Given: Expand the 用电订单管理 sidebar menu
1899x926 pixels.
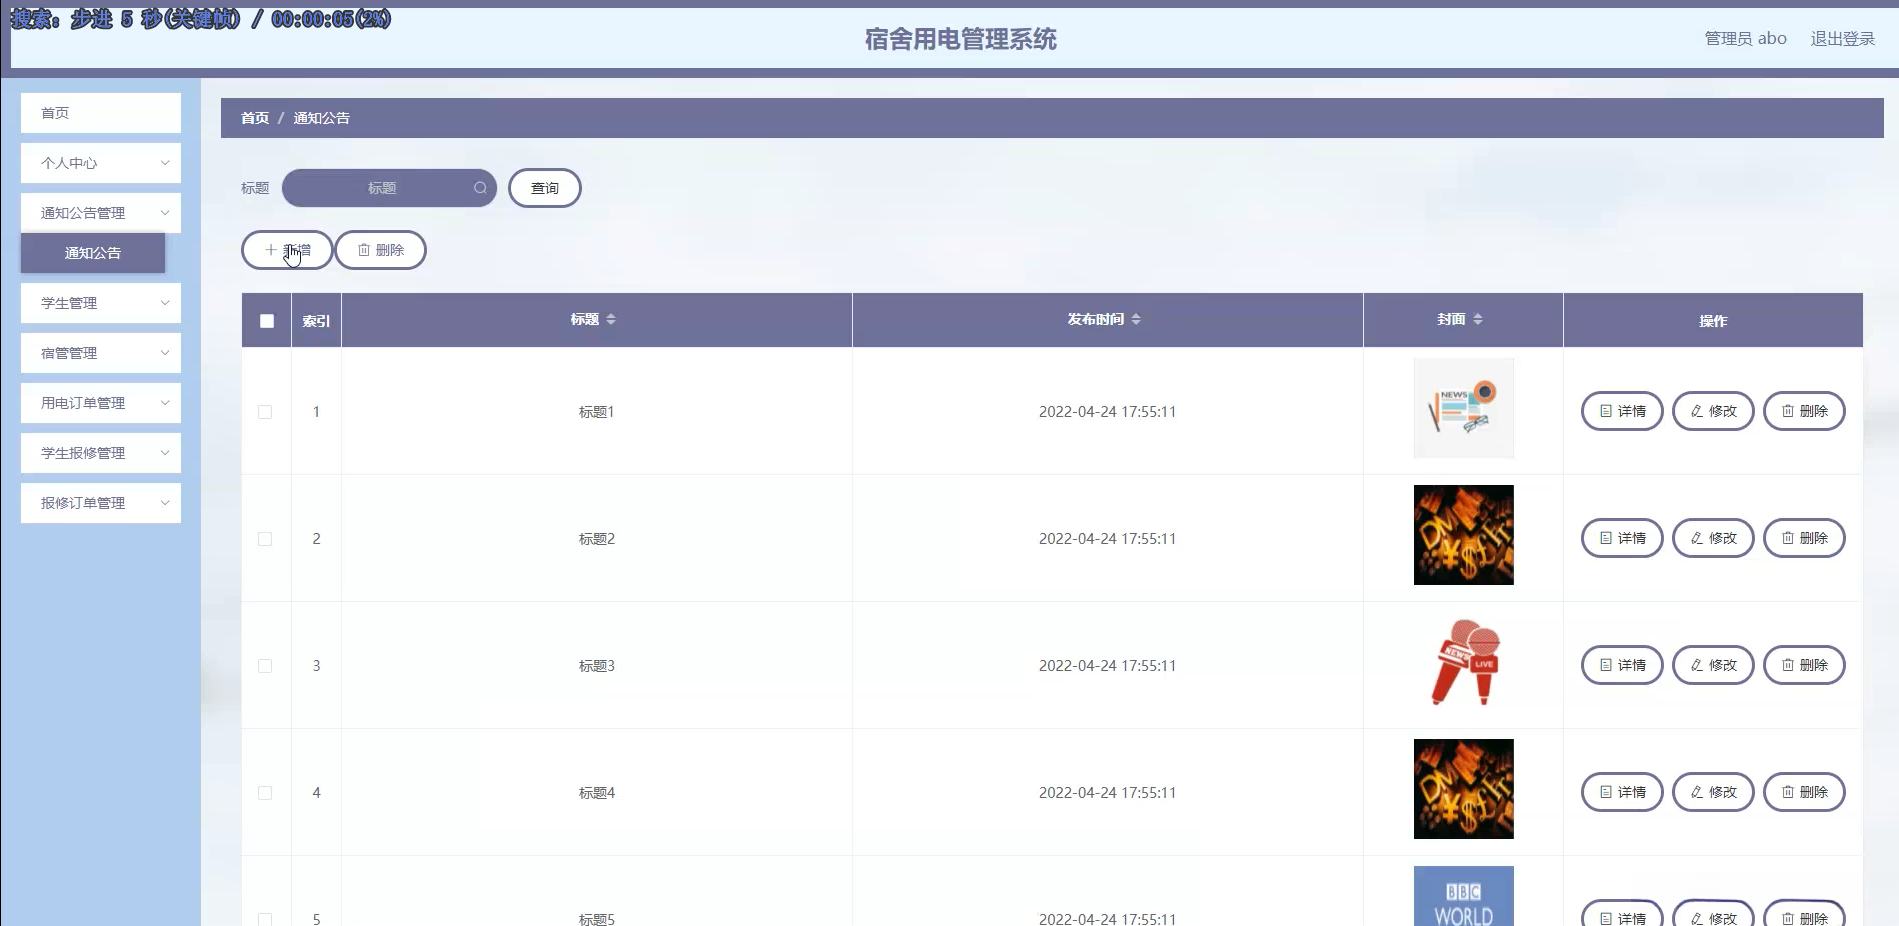Looking at the screenshot, I should click(x=101, y=403).
